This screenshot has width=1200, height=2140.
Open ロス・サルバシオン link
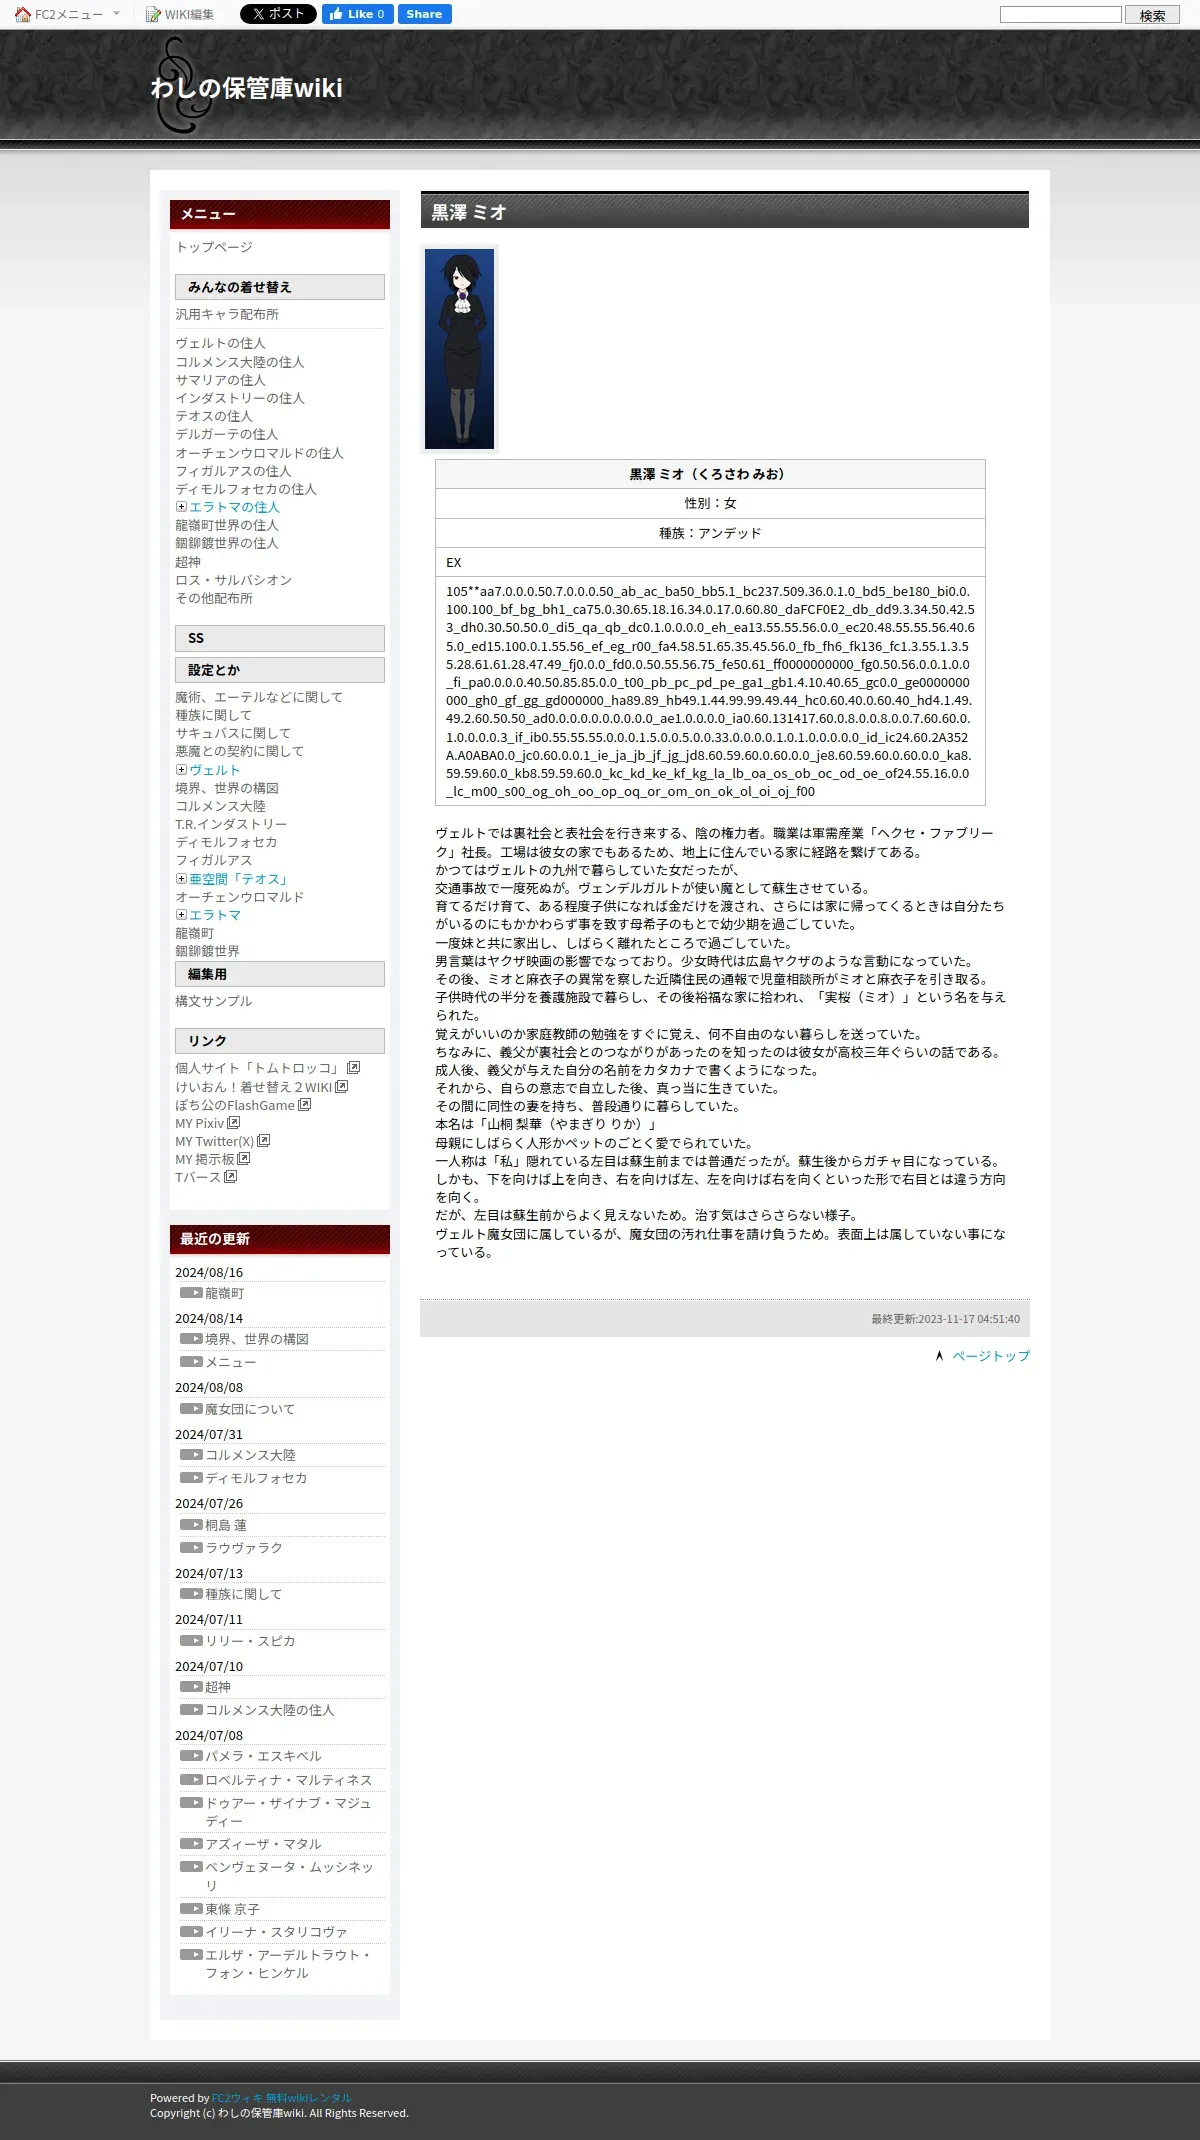point(233,580)
